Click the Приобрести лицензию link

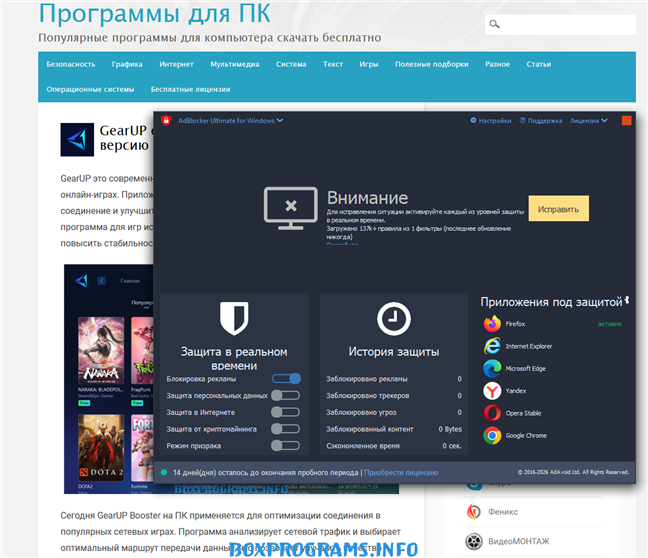click(x=401, y=472)
